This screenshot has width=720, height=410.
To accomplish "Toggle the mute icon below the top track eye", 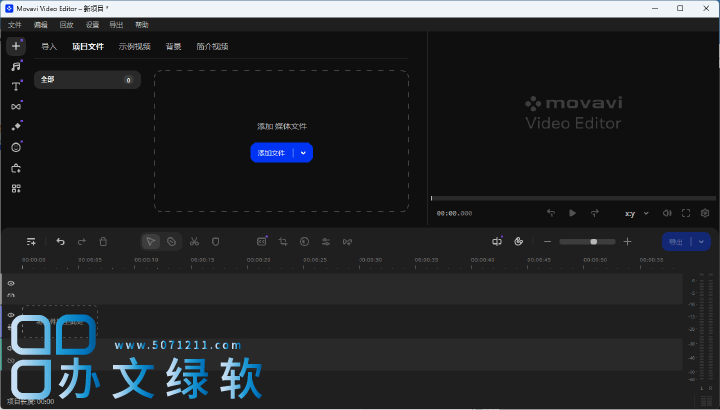I will (x=11, y=295).
